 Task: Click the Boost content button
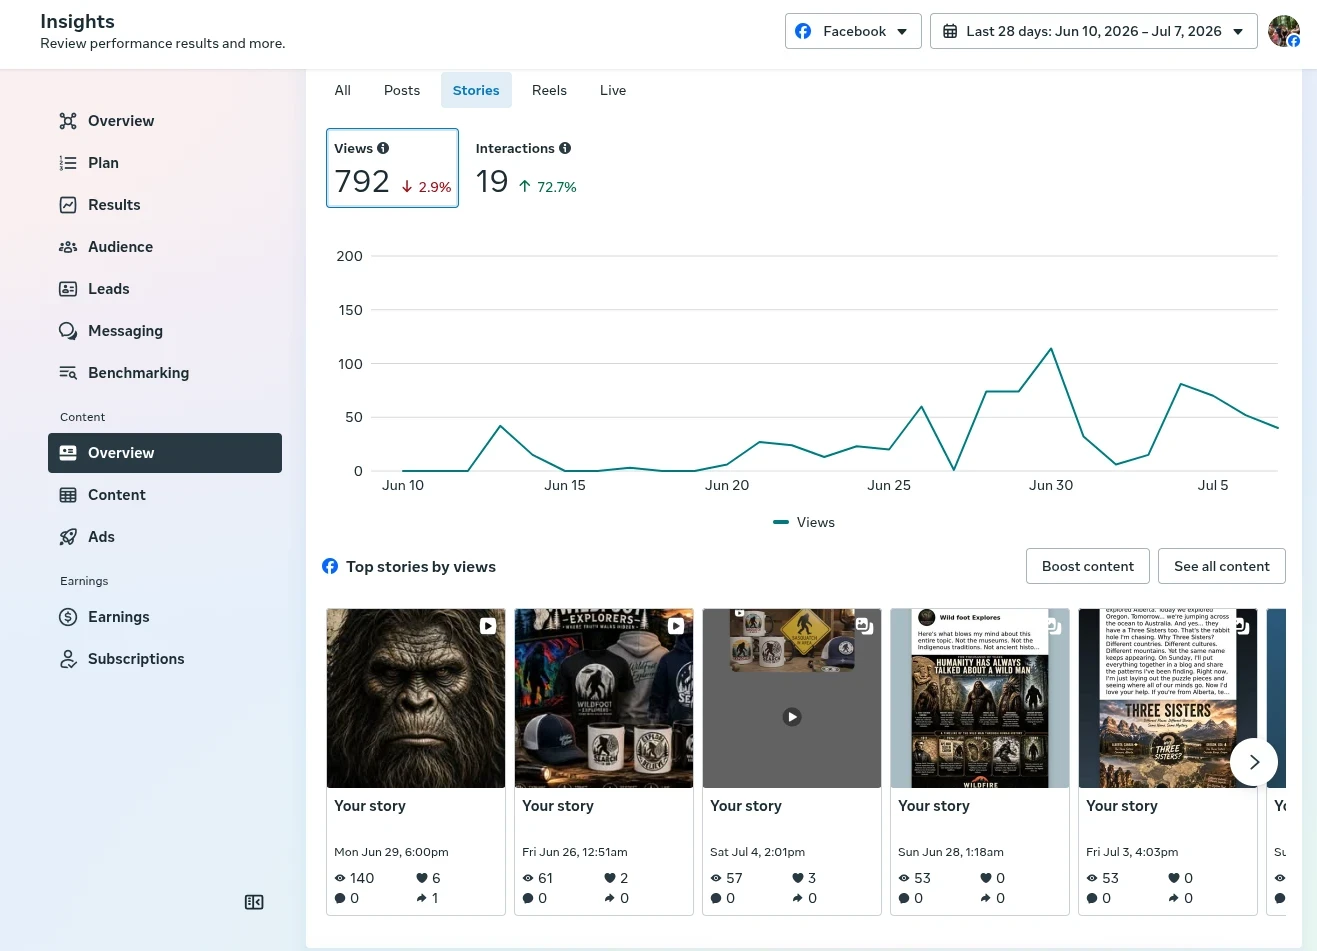coord(1088,566)
